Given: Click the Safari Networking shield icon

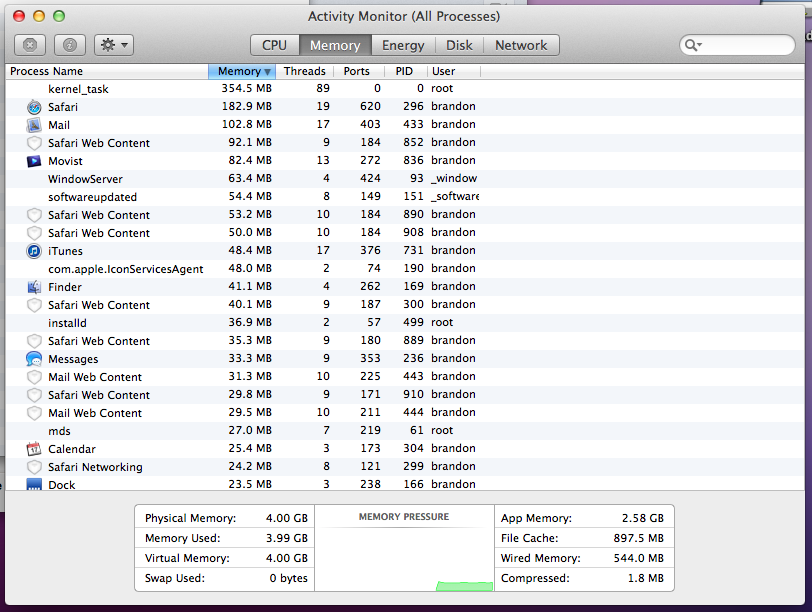Looking at the screenshot, I should point(34,467).
